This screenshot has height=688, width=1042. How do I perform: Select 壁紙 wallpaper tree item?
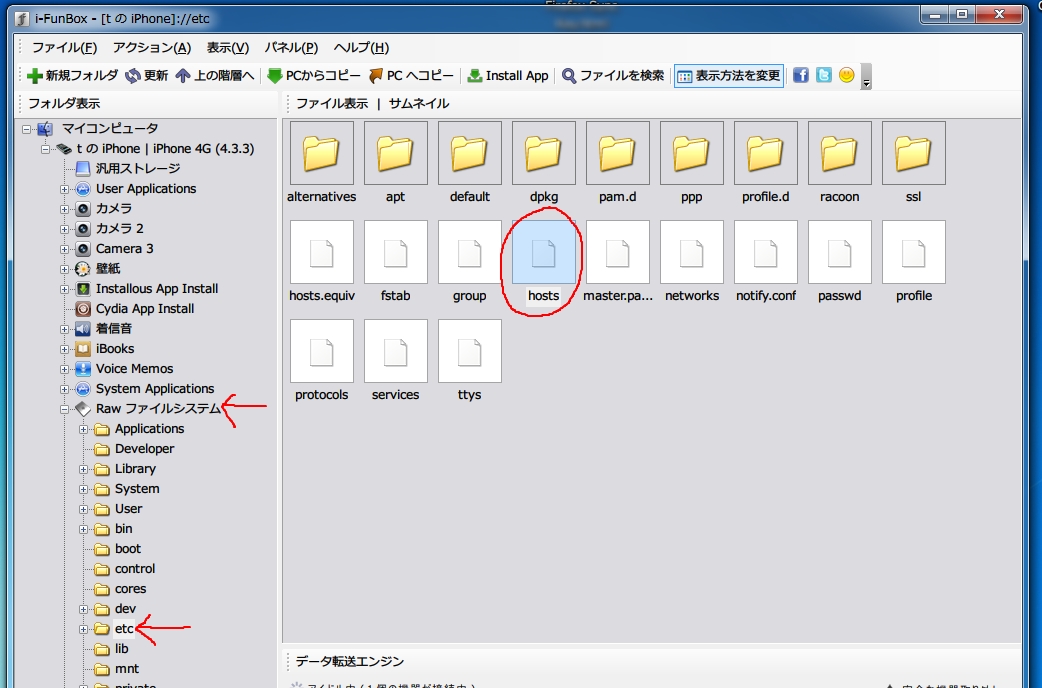coord(108,269)
